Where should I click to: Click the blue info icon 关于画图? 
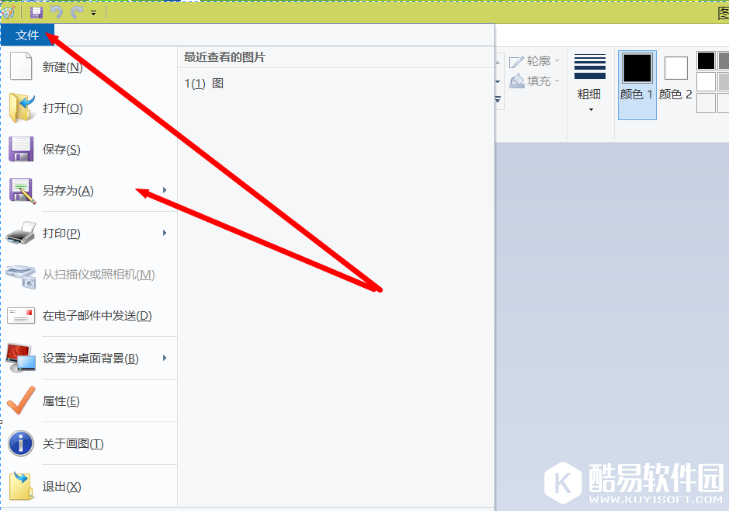pyautogui.click(x=21, y=443)
